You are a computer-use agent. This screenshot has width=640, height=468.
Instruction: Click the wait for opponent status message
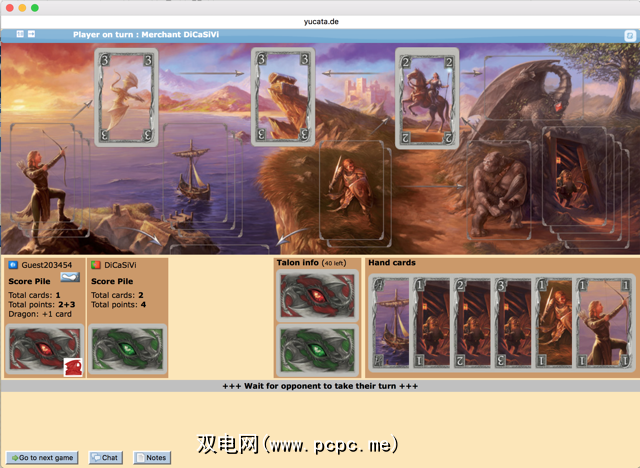[x=320, y=386]
